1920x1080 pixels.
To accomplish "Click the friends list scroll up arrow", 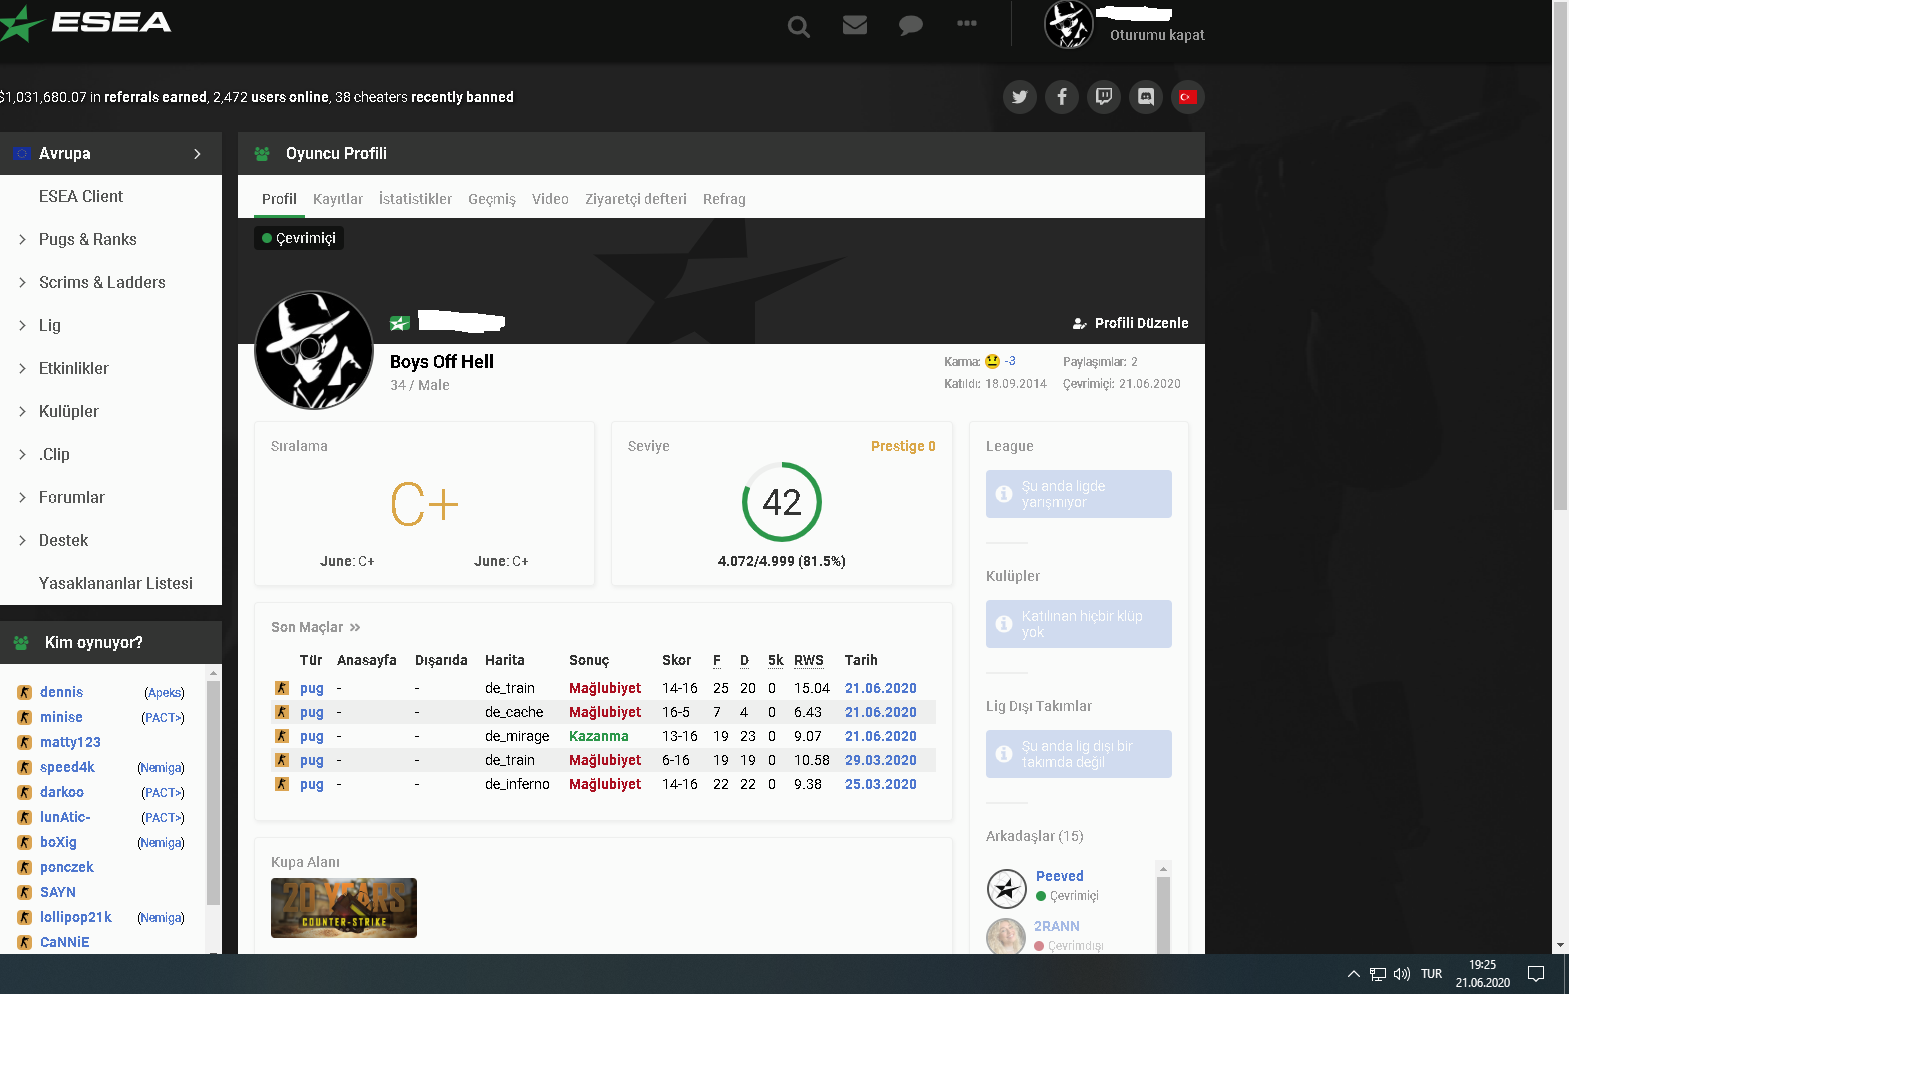I will 1163,869.
